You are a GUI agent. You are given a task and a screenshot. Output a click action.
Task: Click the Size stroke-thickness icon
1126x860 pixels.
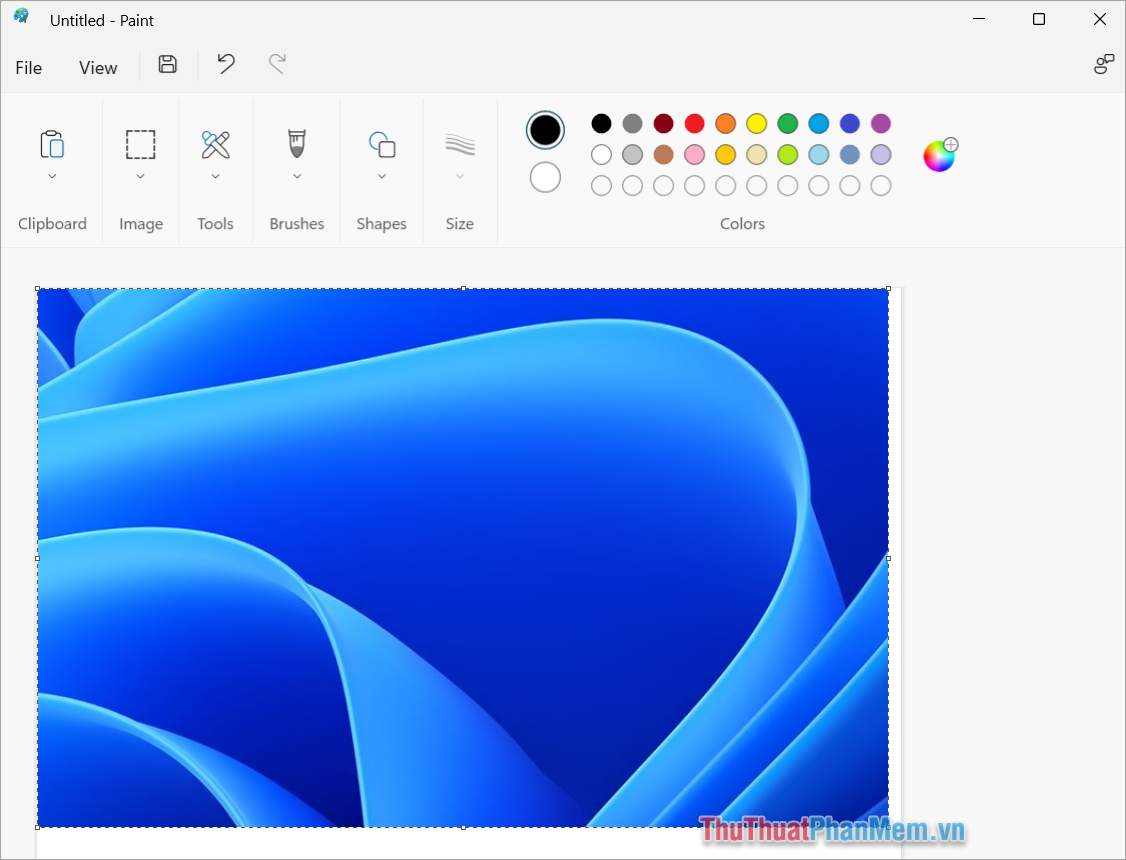(x=459, y=147)
